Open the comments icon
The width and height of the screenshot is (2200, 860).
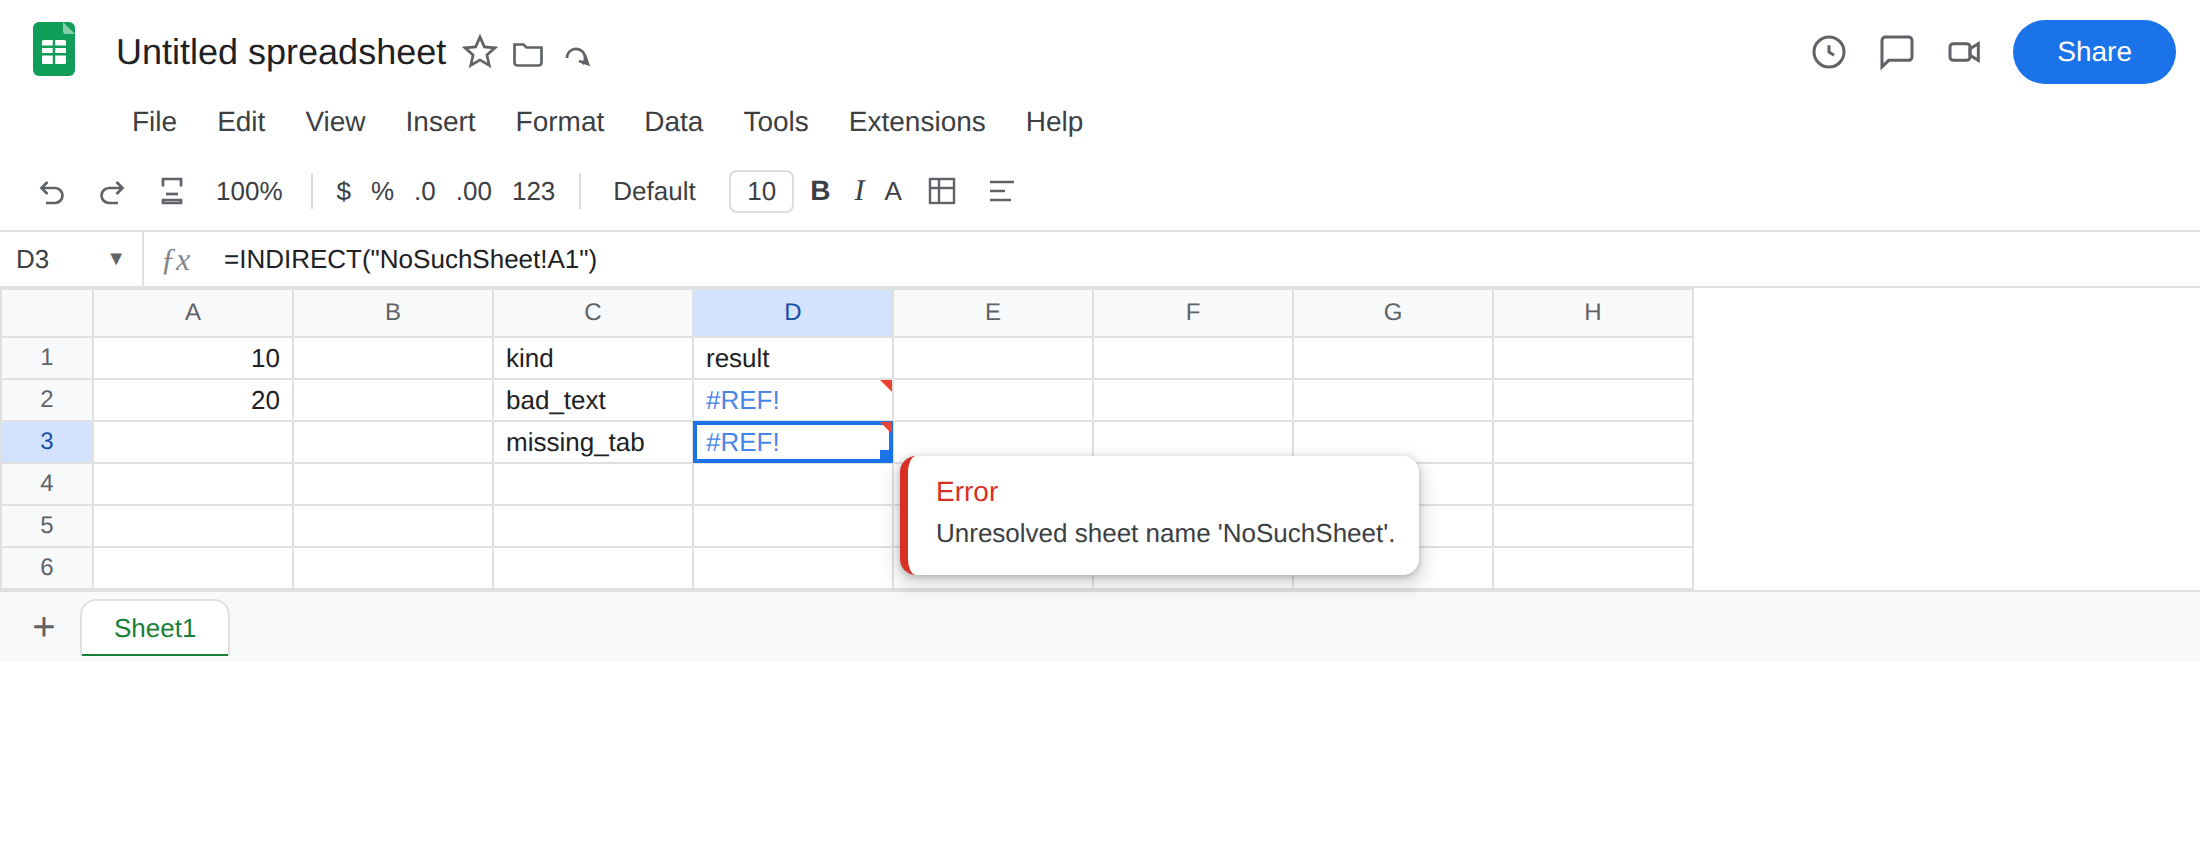(1896, 52)
